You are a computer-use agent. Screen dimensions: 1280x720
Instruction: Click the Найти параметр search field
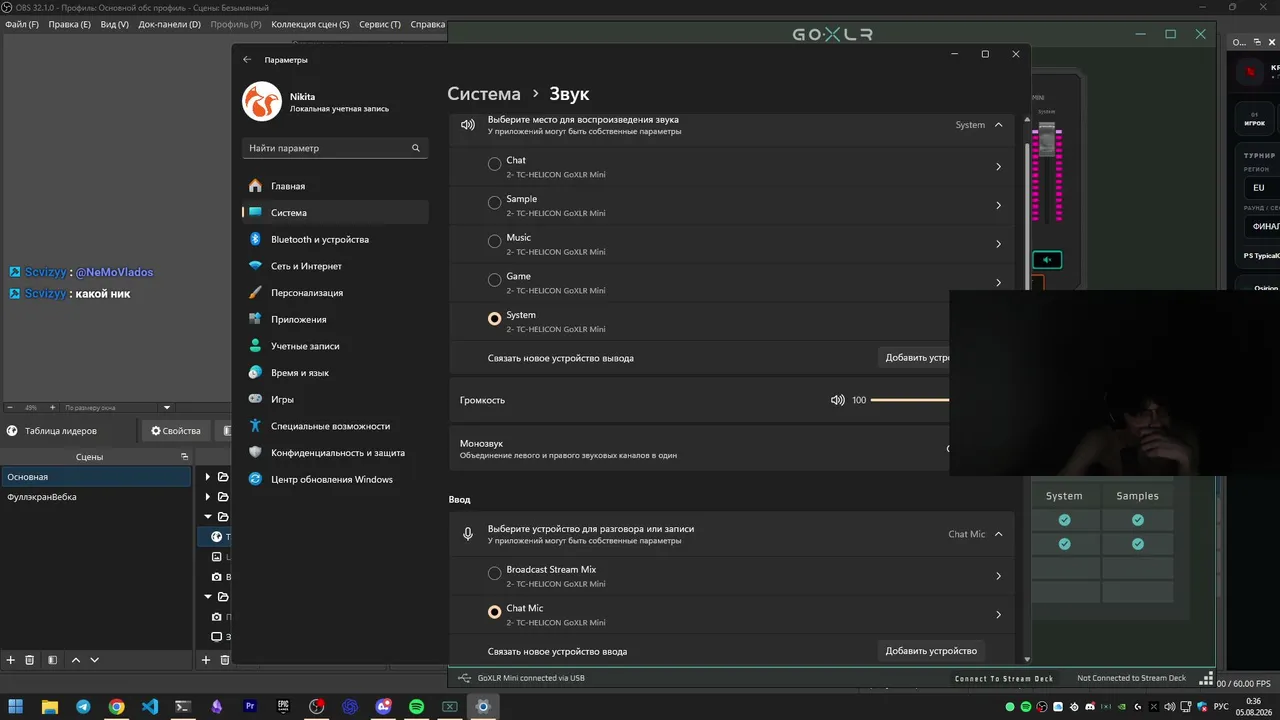[335, 148]
